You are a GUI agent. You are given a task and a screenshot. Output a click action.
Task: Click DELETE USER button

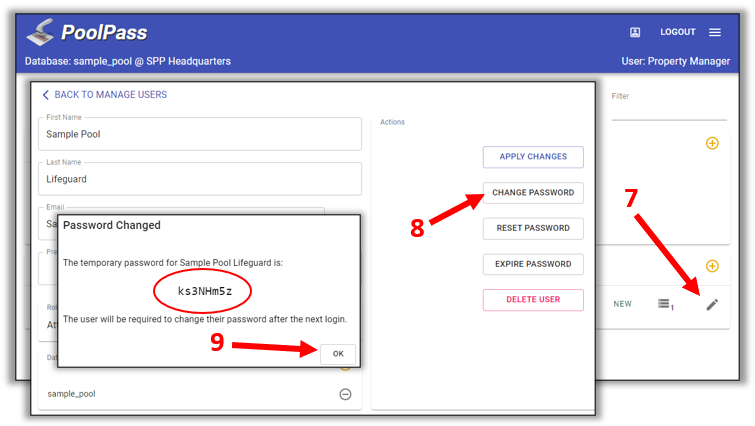tap(533, 300)
